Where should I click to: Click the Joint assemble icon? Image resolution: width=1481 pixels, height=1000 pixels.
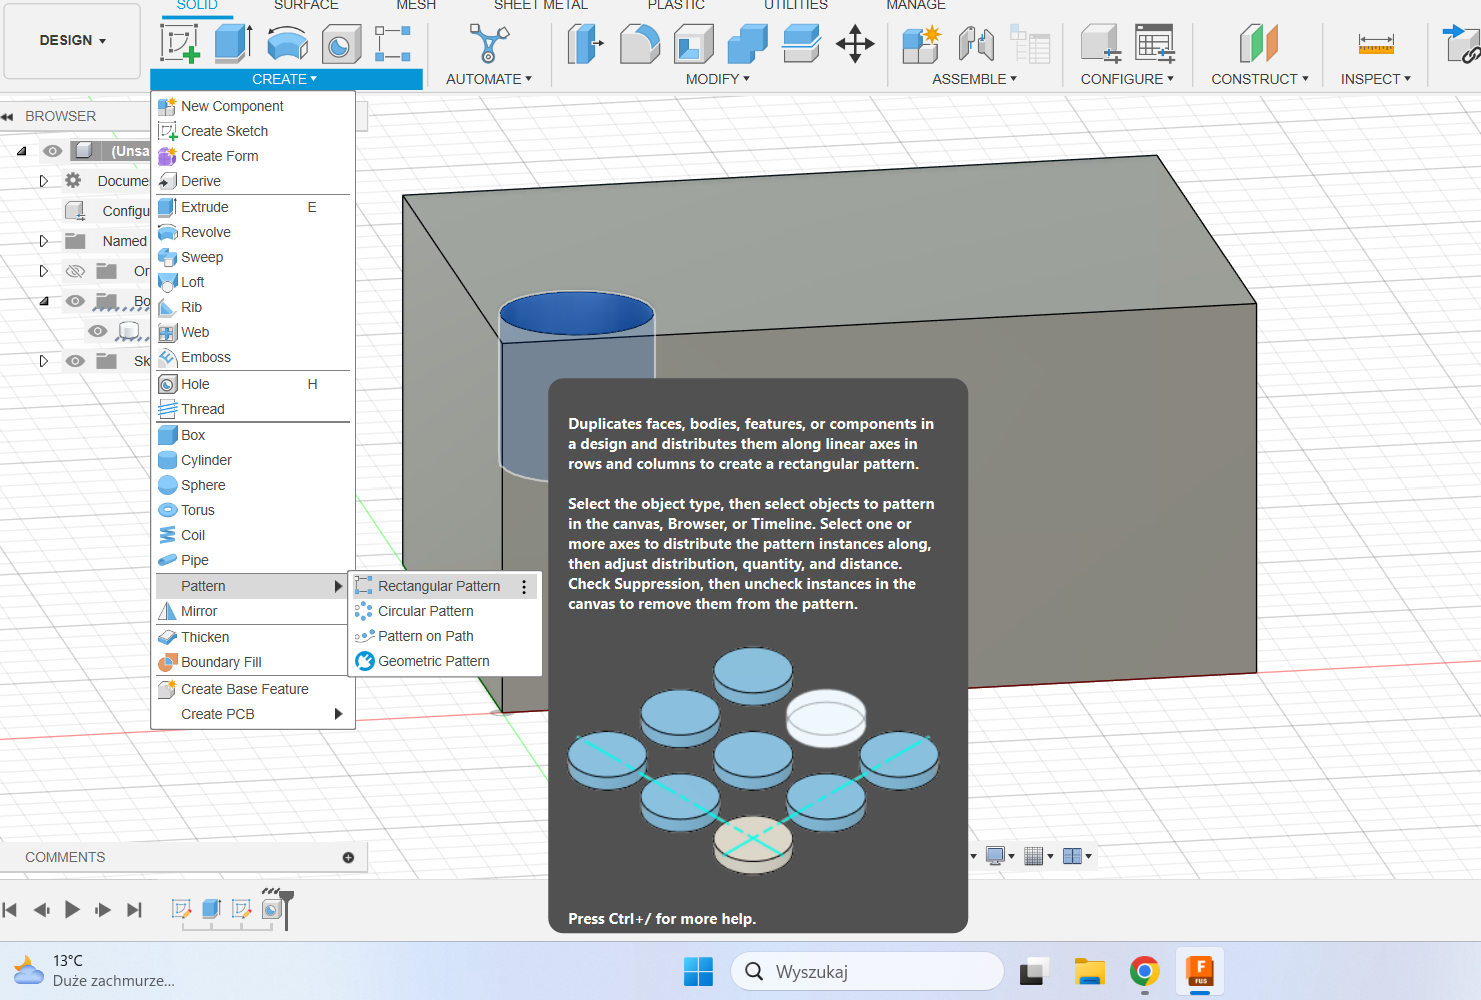click(x=975, y=44)
